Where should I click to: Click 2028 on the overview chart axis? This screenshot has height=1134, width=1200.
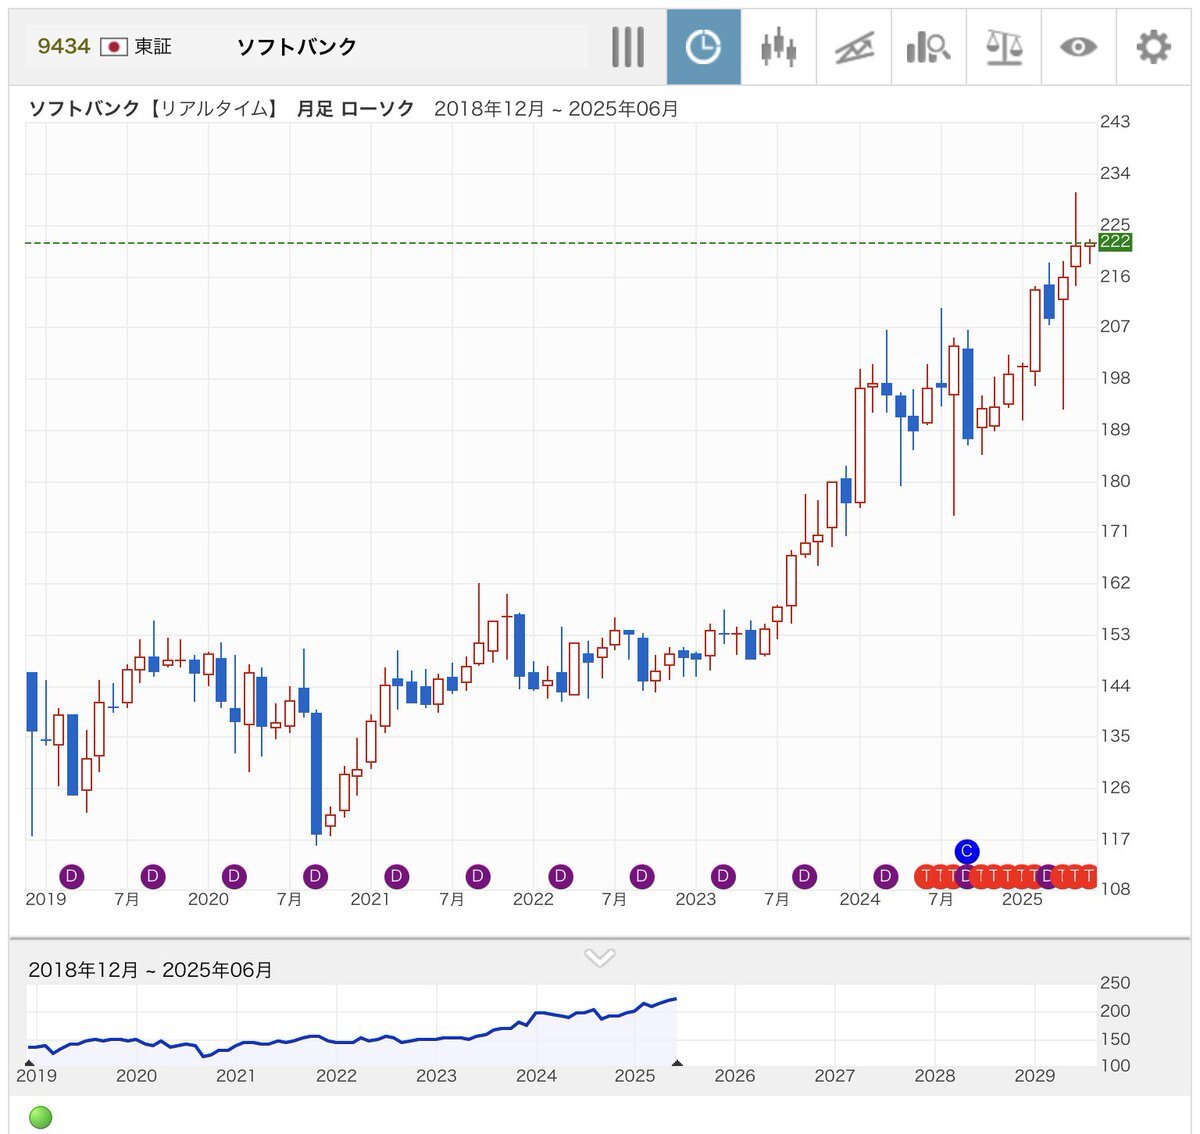point(935,1076)
